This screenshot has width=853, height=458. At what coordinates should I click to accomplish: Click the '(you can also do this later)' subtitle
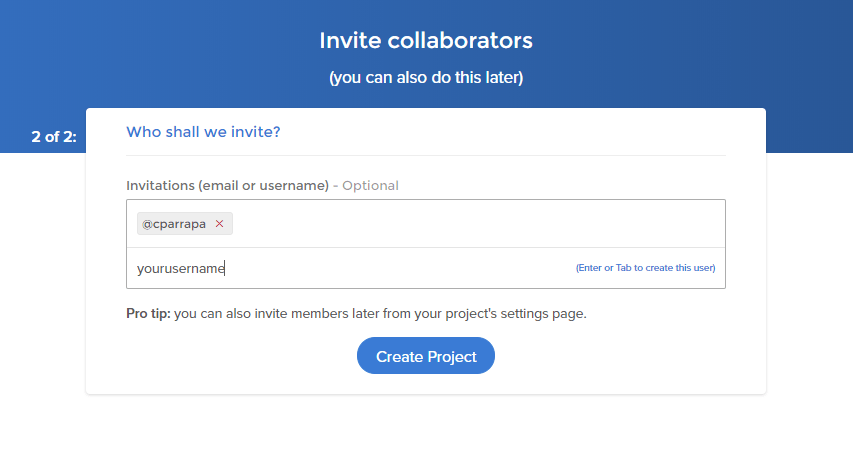tap(426, 77)
